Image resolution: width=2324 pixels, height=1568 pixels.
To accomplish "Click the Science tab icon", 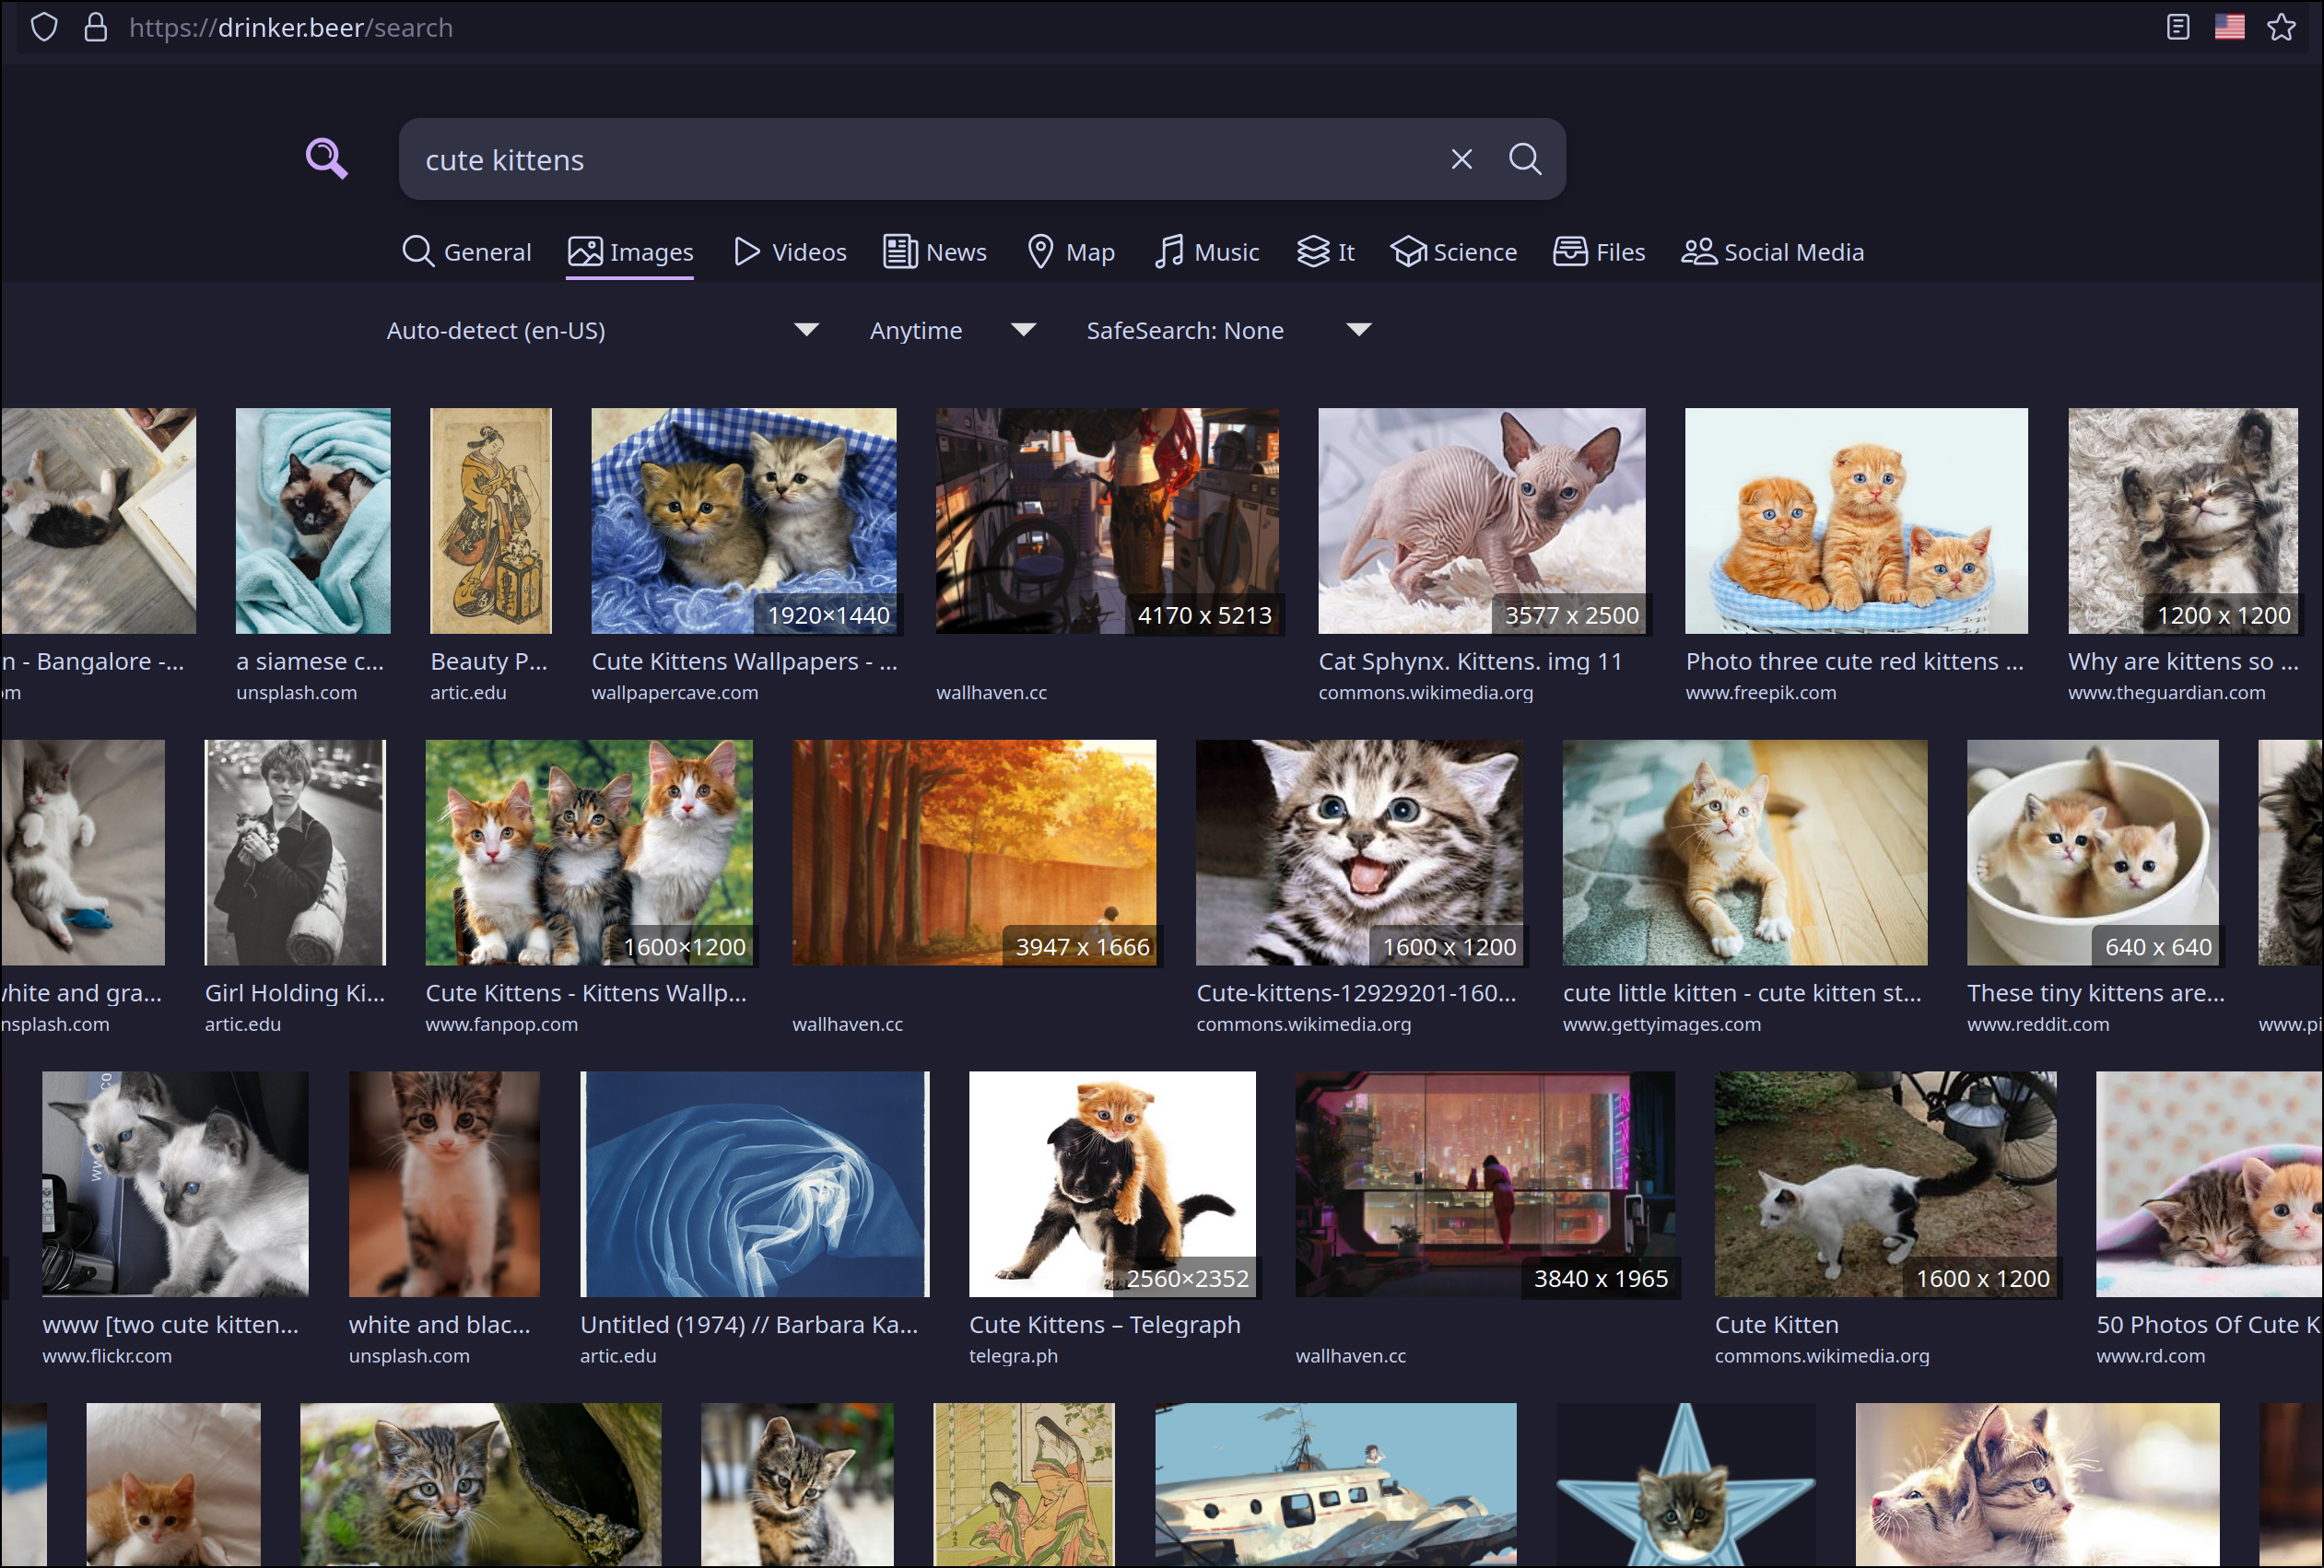I will click(1407, 251).
